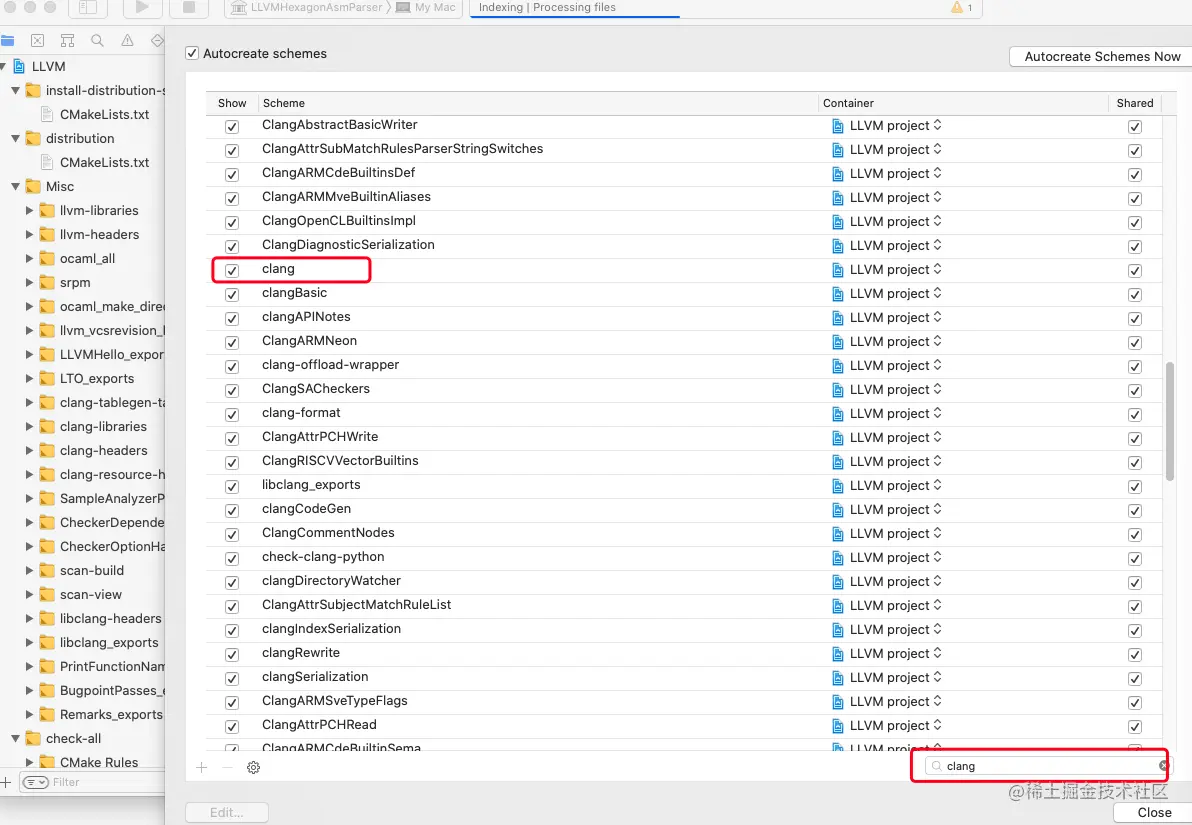
Task: Expand the clang-libraries folder
Action: coord(29,427)
